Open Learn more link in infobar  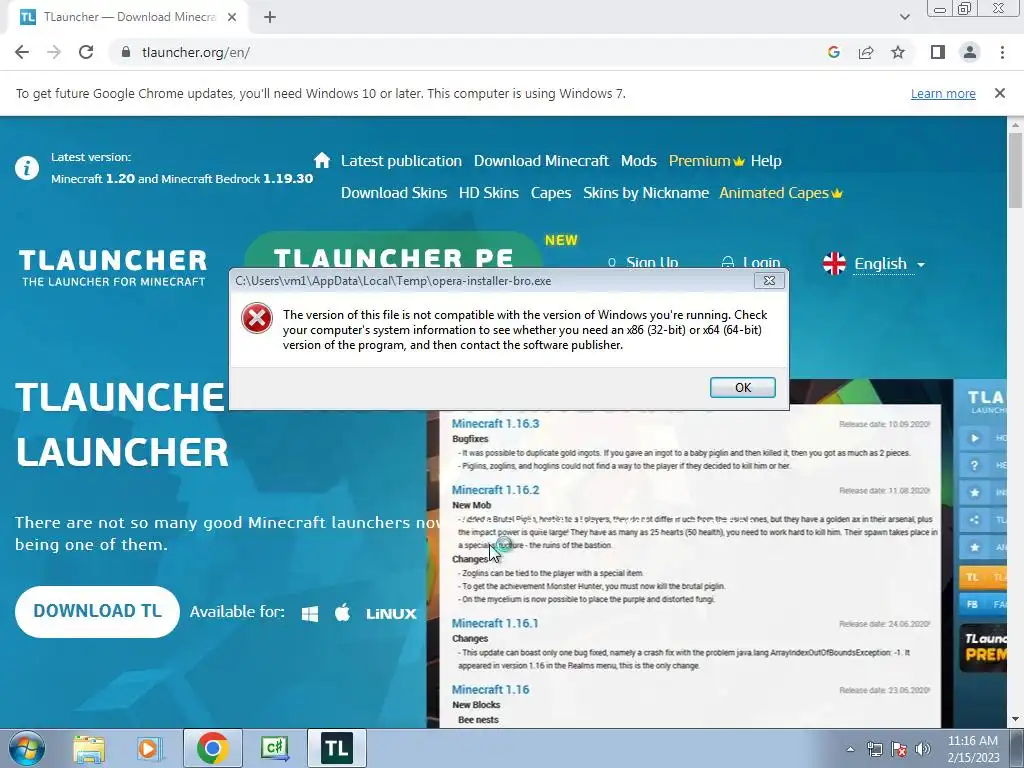[x=943, y=93]
